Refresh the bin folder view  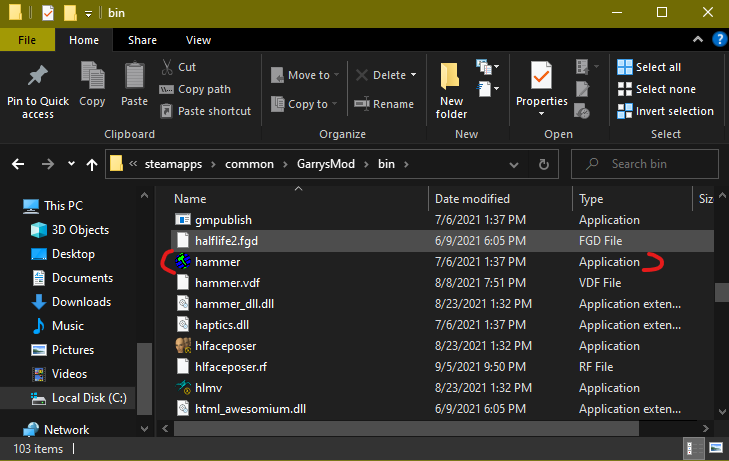coord(543,164)
